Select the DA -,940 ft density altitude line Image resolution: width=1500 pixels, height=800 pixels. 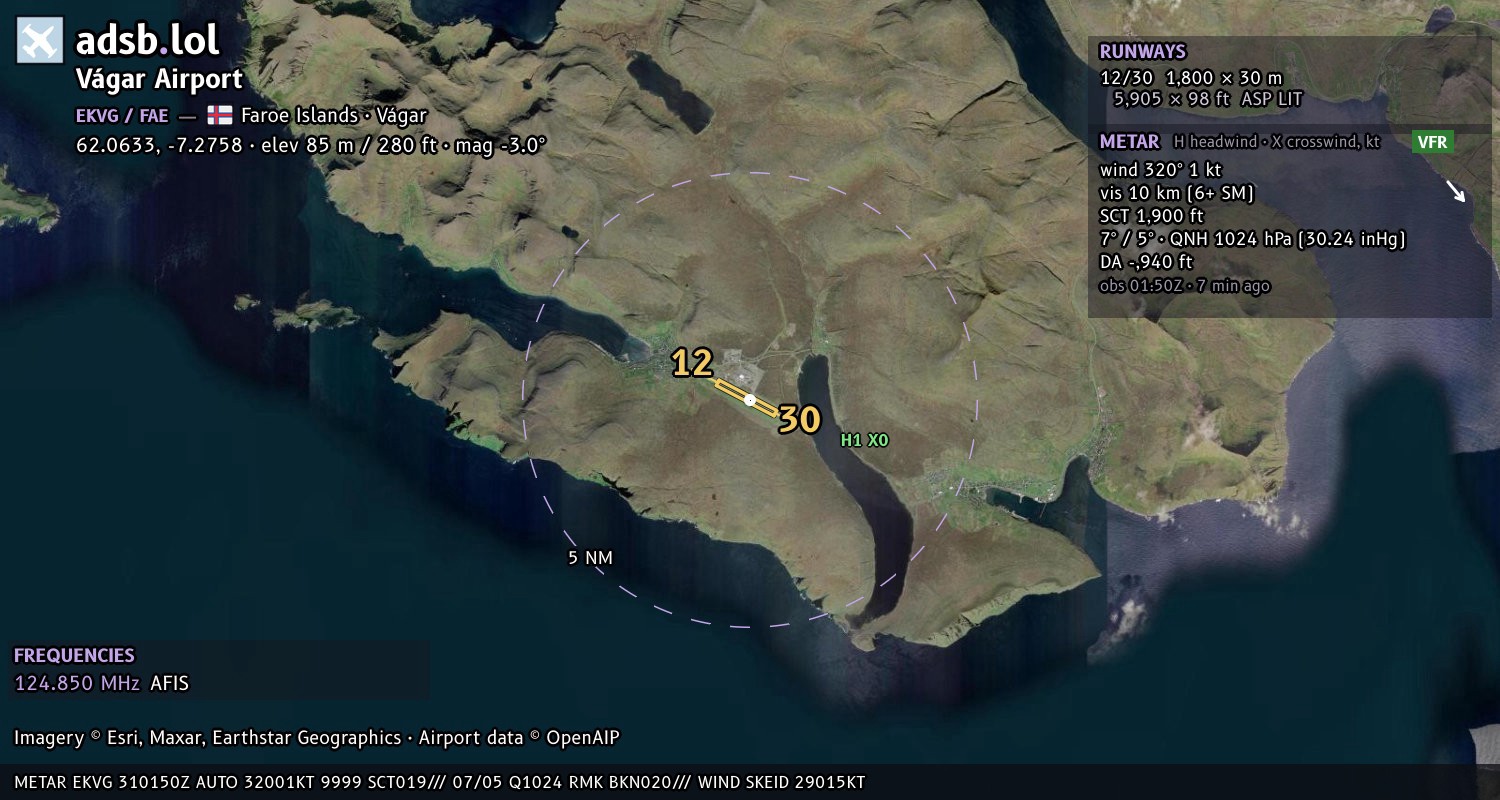pyautogui.click(x=1146, y=262)
